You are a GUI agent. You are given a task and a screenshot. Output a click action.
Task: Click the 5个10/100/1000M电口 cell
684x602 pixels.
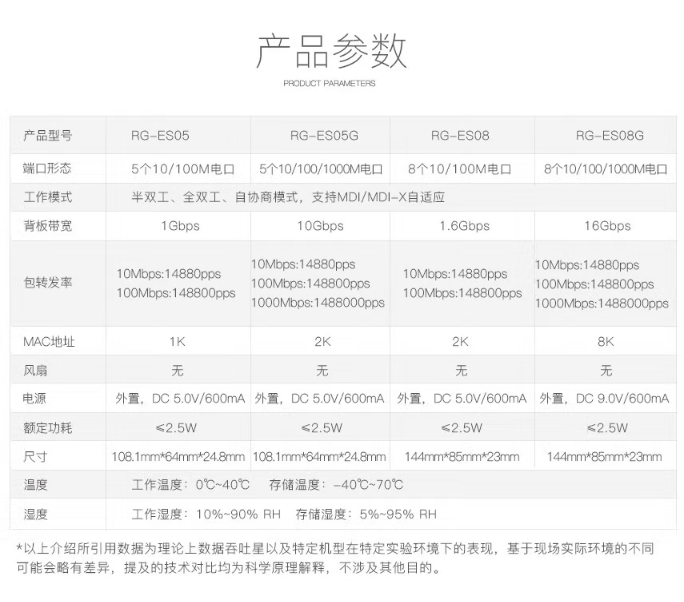pos(321,169)
